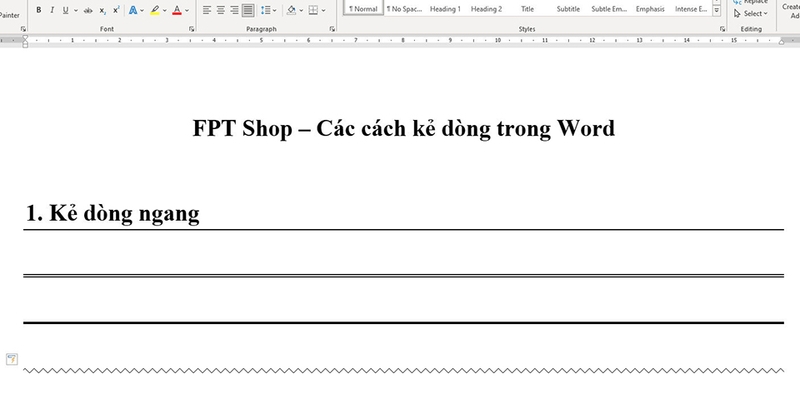Apply Superscript formatting
800x394 pixels.
point(116,10)
